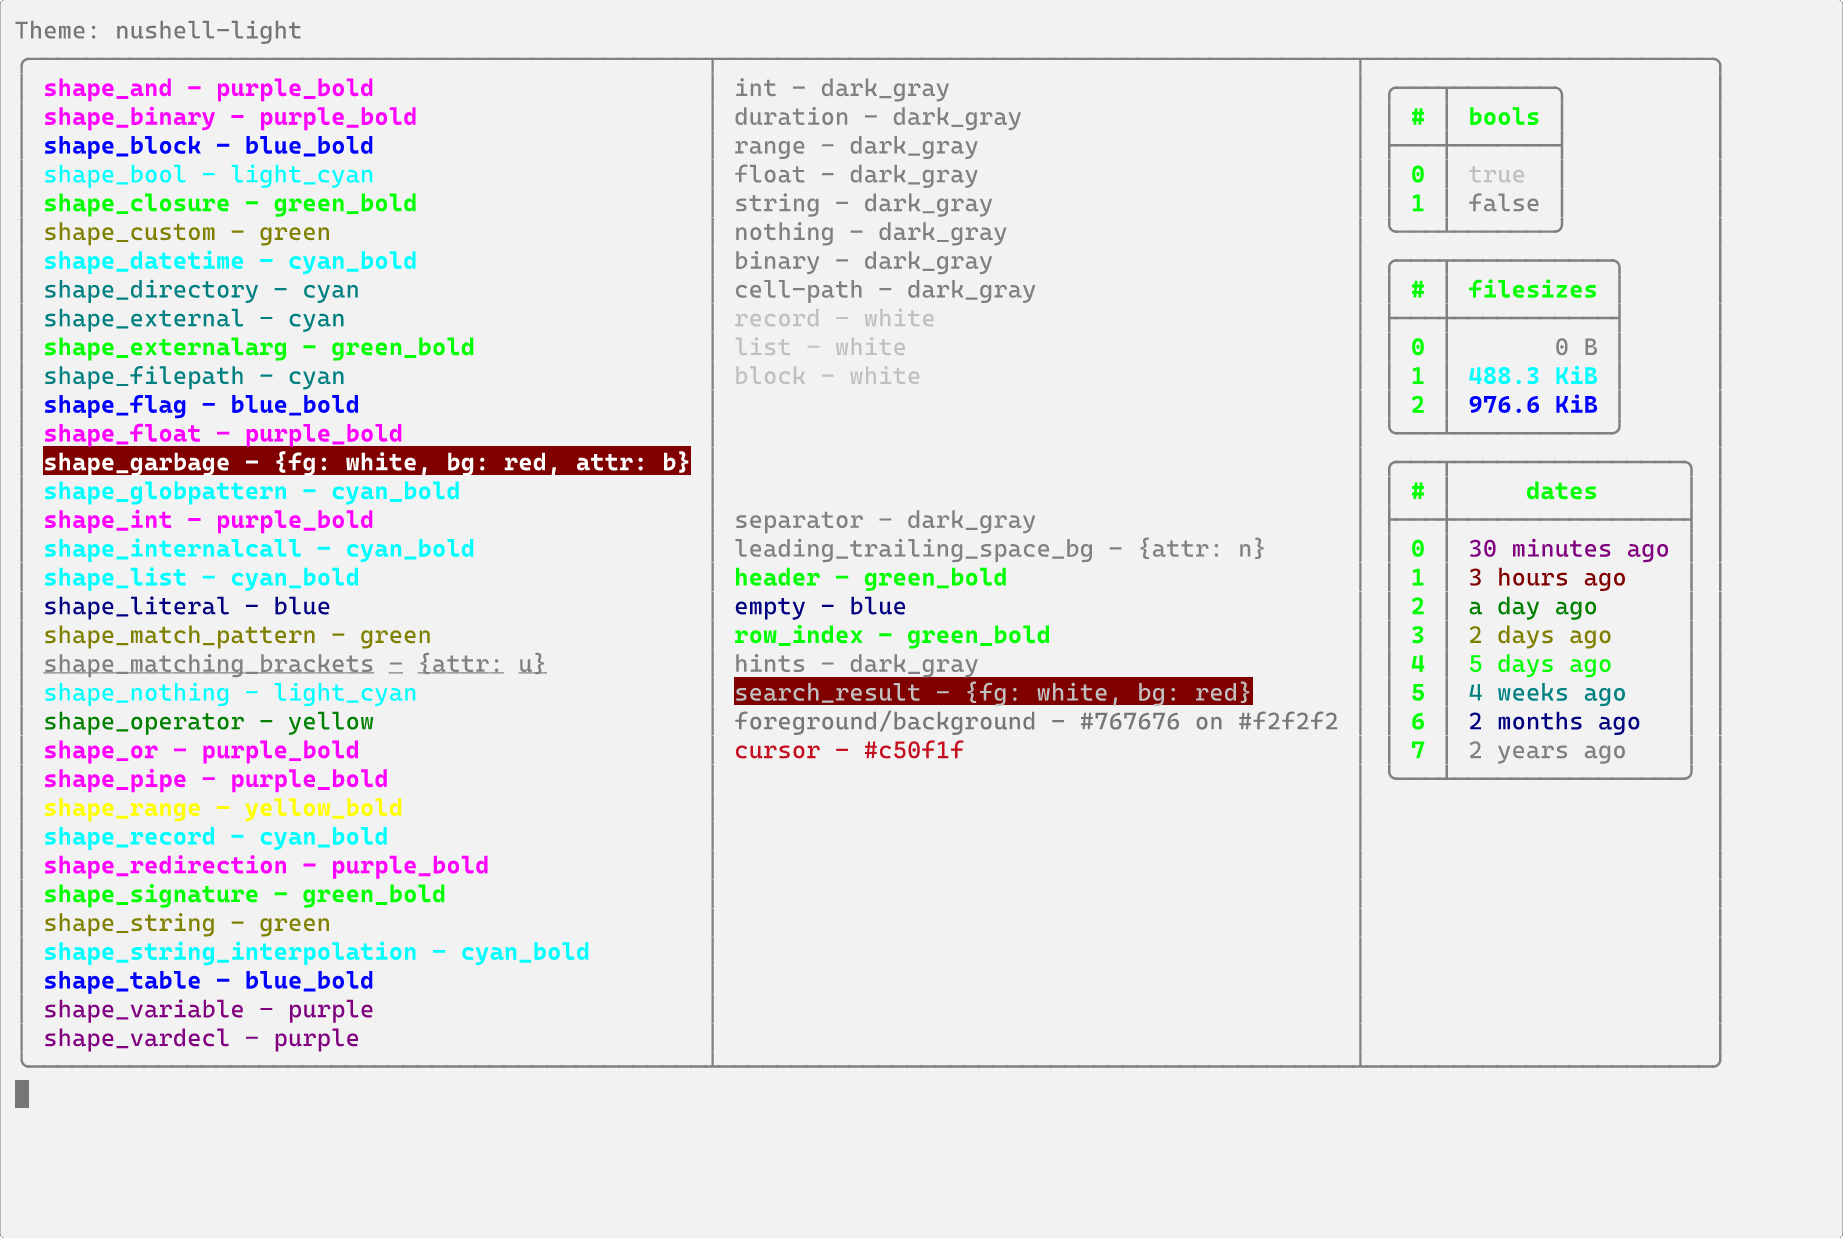Select the 'shape_closure - green_bold' line
The image size is (1843, 1238).
click(x=230, y=204)
